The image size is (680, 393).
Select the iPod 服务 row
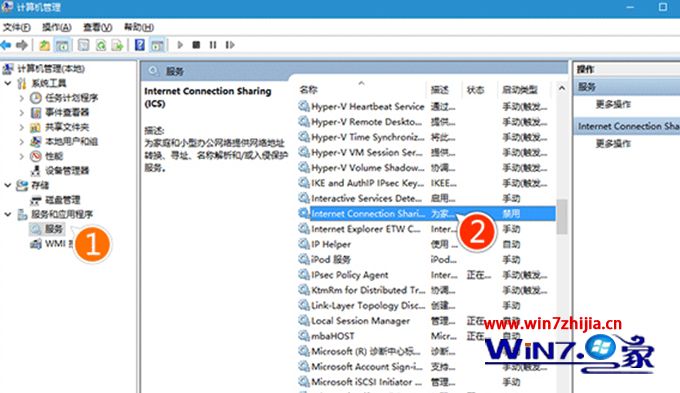[x=426, y=259]
